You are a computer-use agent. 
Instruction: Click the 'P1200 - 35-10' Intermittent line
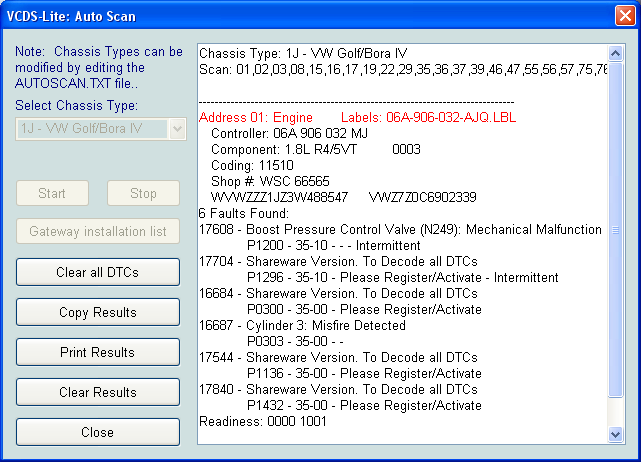334,245
